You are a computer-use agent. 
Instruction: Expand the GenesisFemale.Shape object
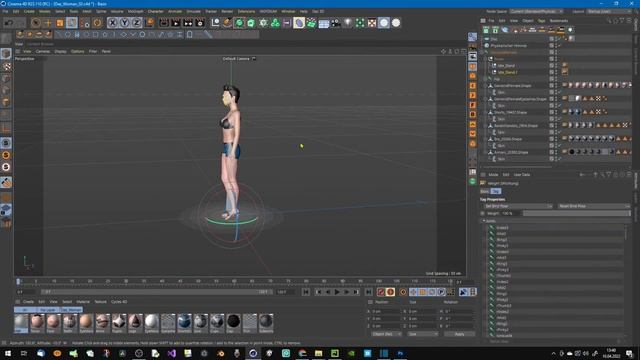(x=486, y=86)
